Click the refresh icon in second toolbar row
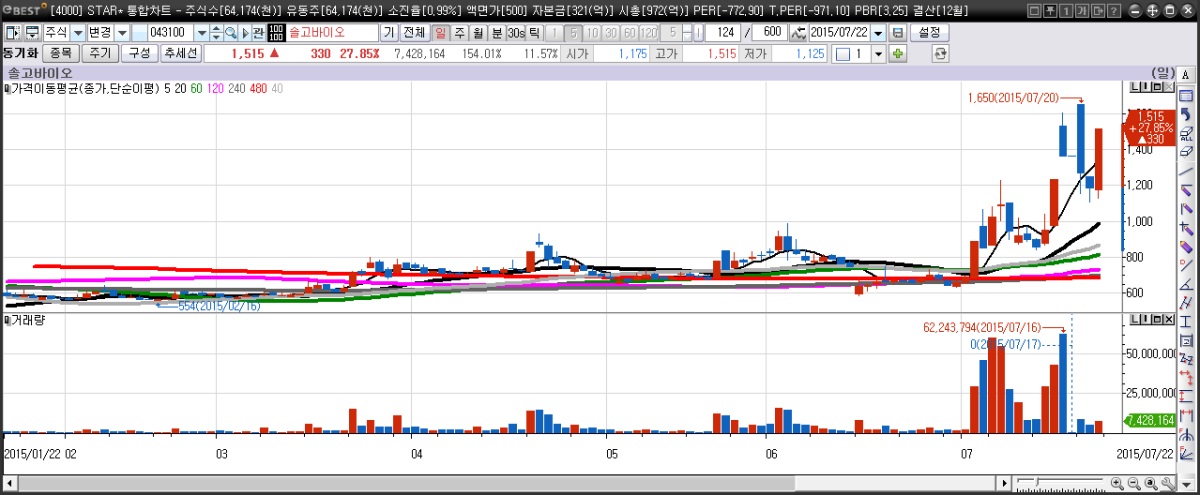Screen dimensions: 1200x495 [x=940, y=53]
